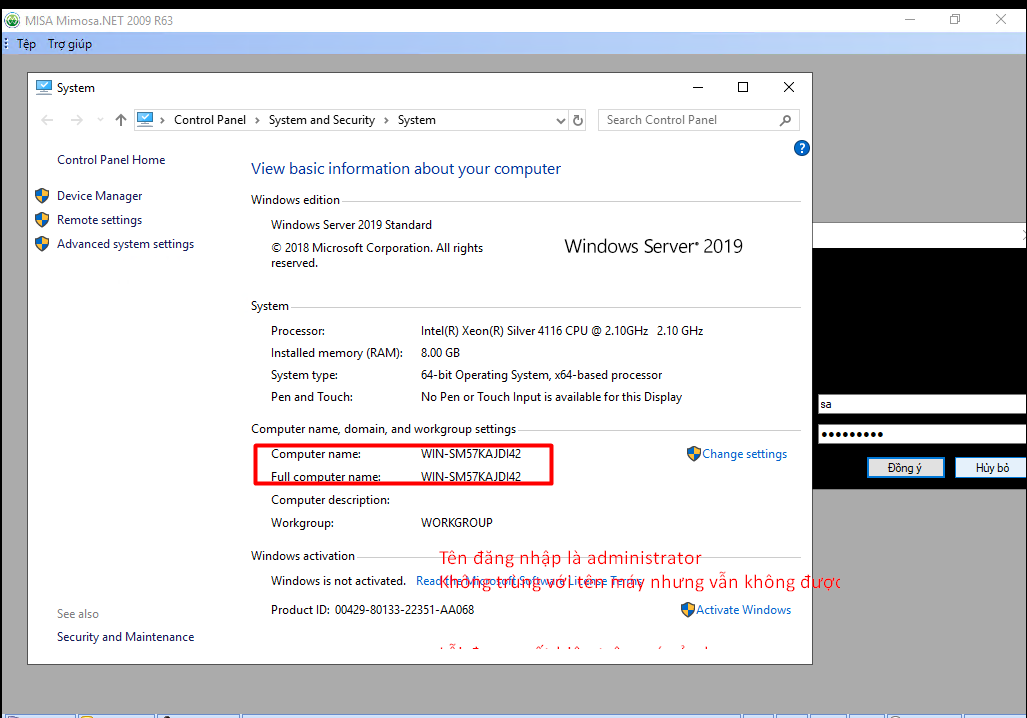Expand the address bar history dropdown
This screenshot has width=1027, height=718.
coord(560,120)
